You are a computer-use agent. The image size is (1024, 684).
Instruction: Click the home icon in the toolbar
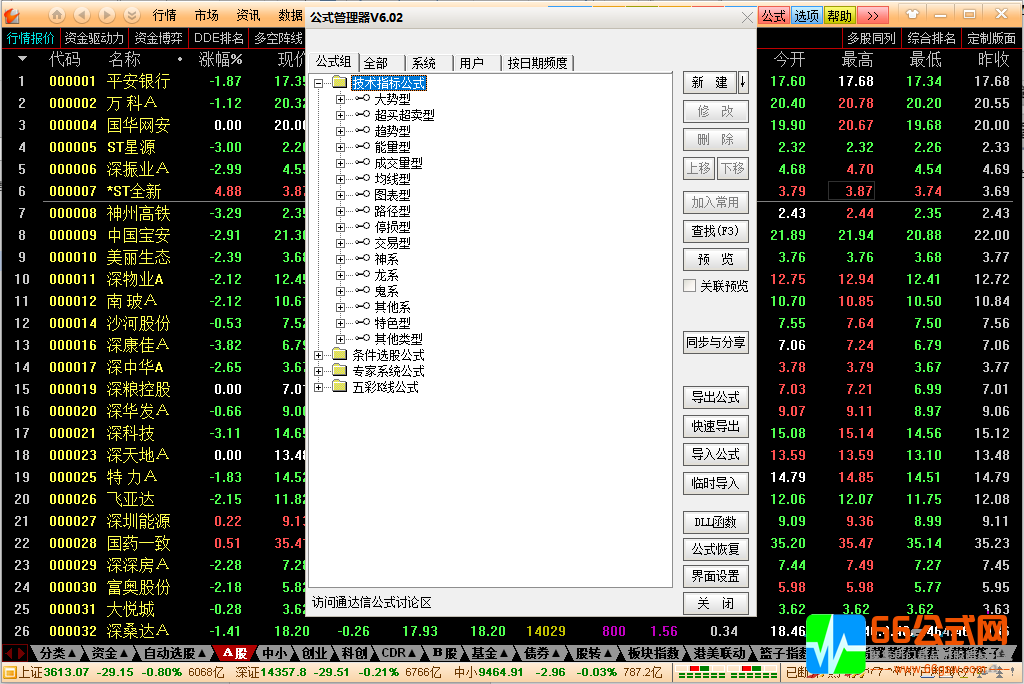coord(57,14)
